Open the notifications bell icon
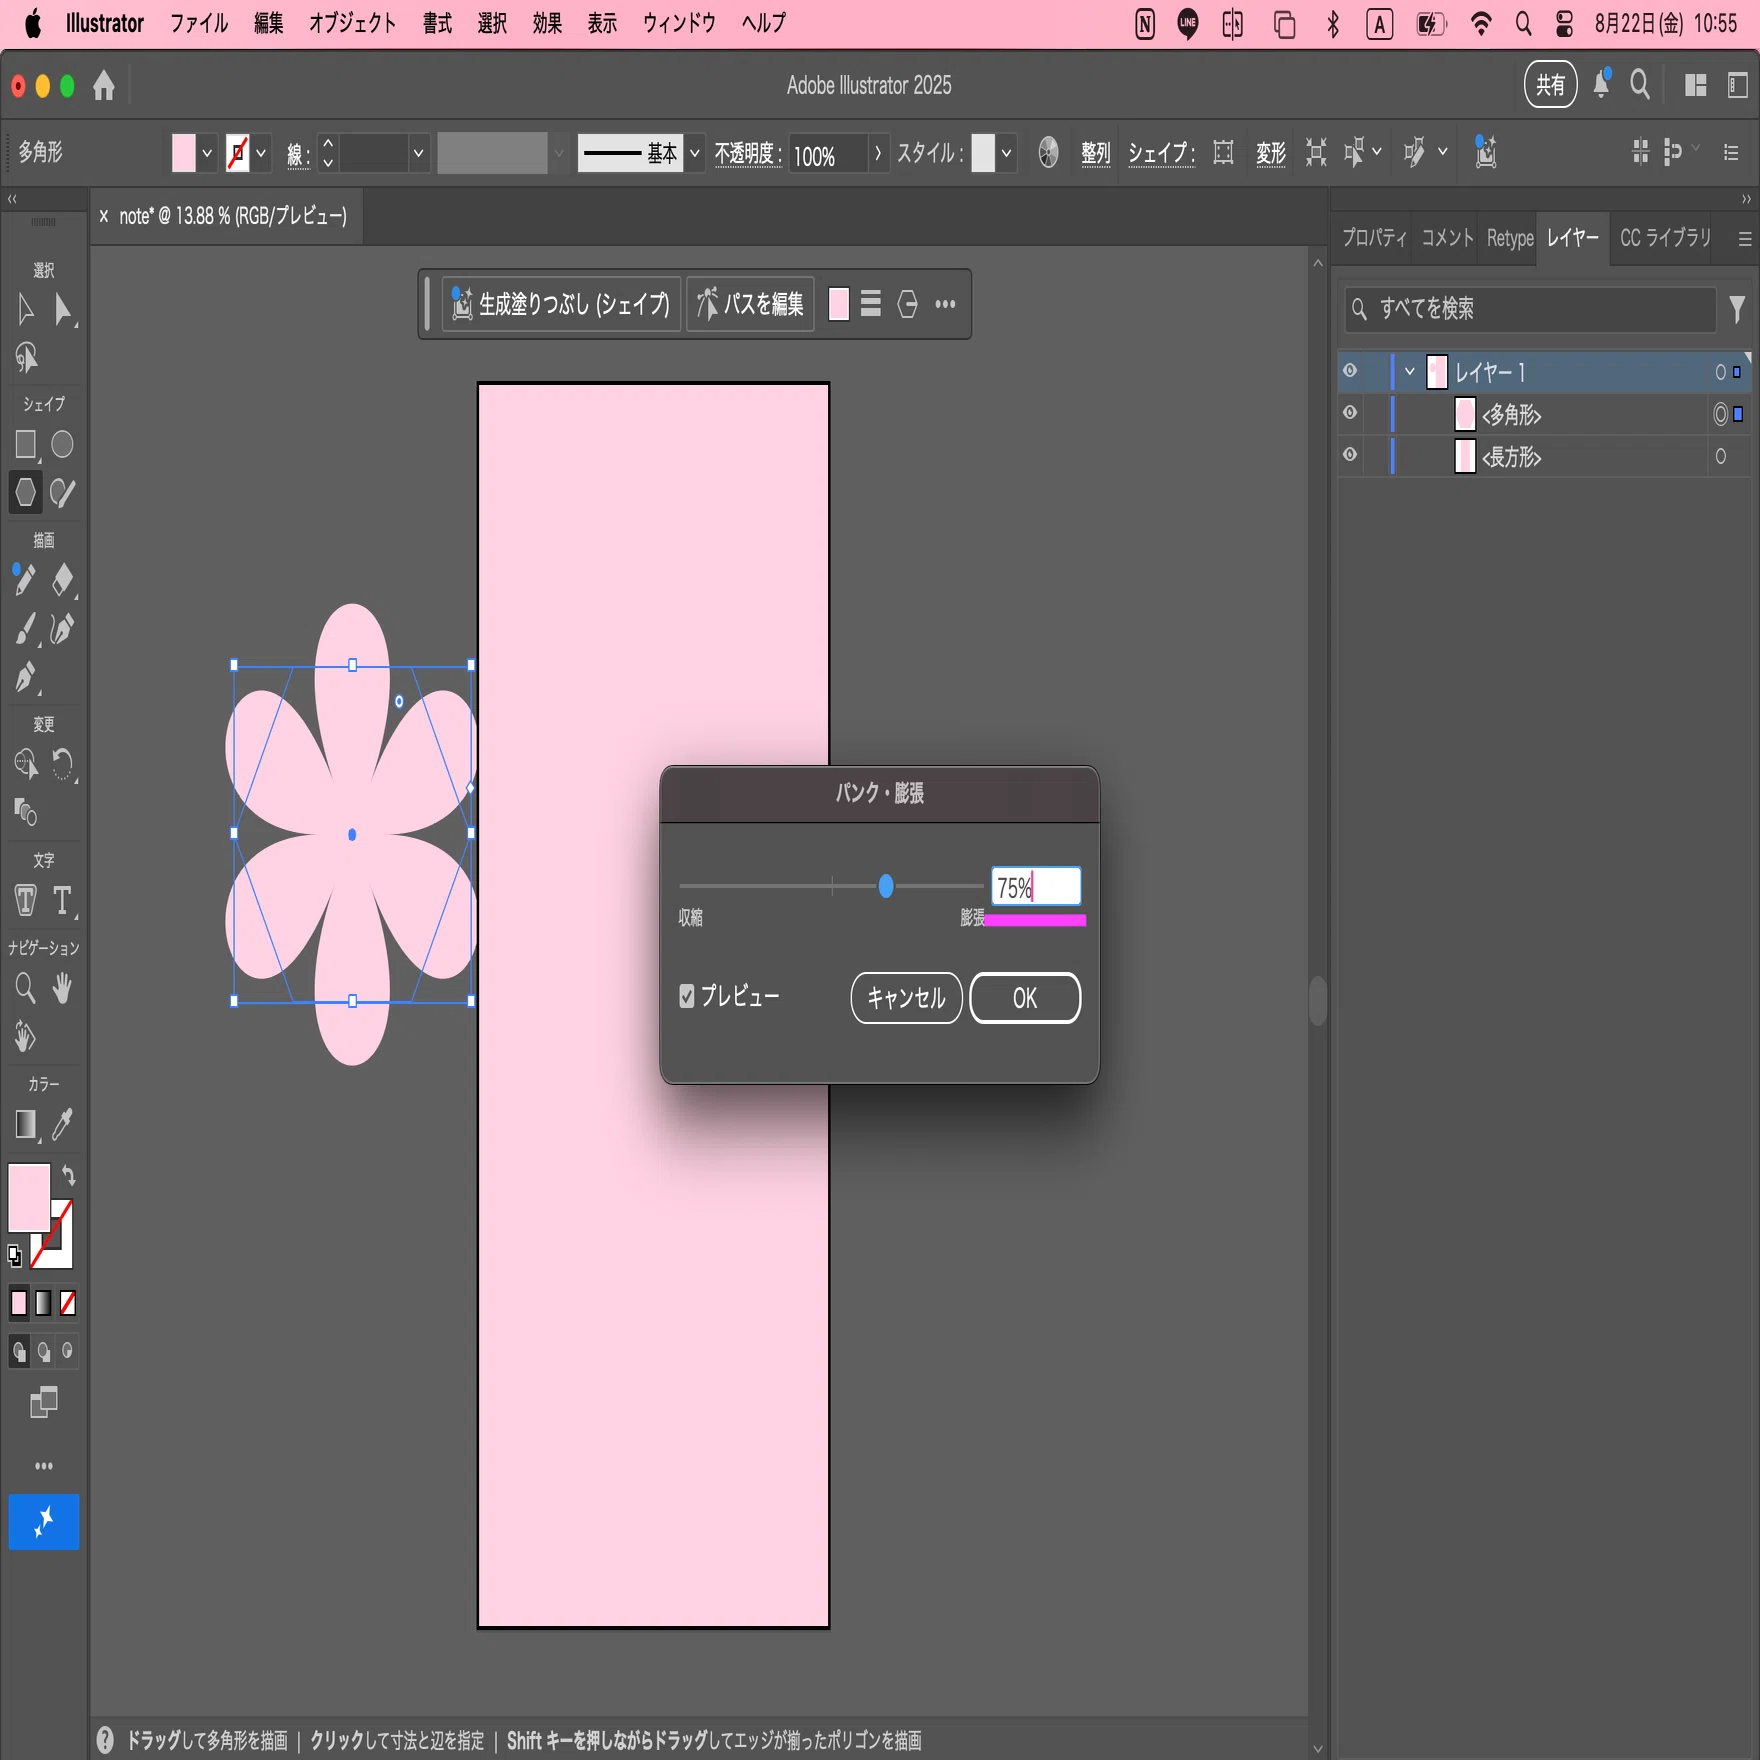 coord(1602,84)
